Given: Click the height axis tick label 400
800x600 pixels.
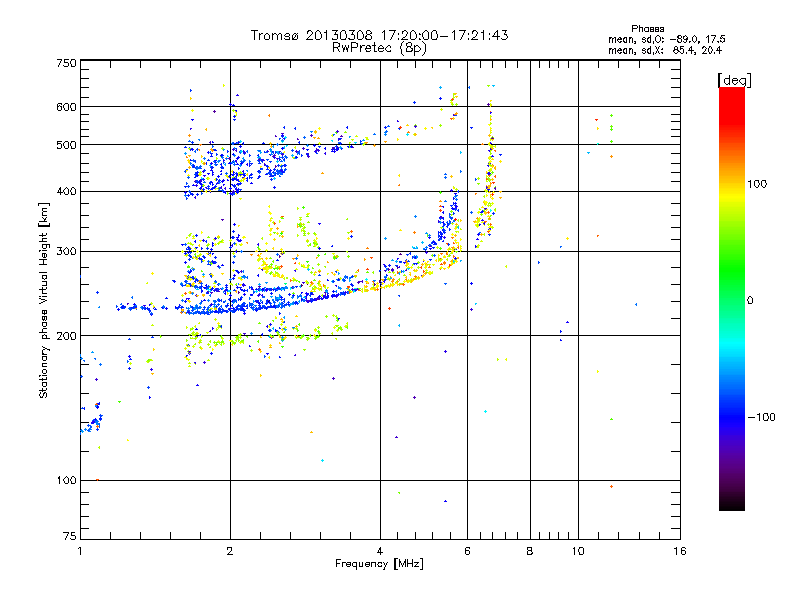Looking at the screenshot, I should click(66, 191).
